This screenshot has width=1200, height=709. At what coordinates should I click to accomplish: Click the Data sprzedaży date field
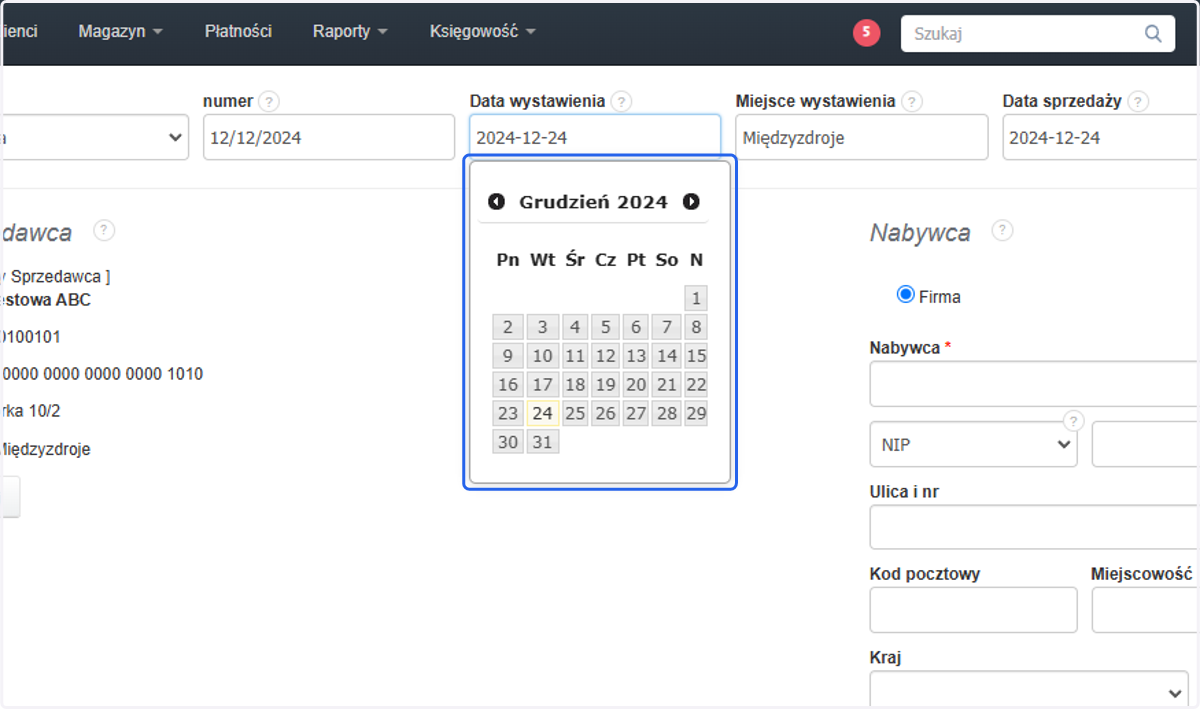coord(1101,137)
